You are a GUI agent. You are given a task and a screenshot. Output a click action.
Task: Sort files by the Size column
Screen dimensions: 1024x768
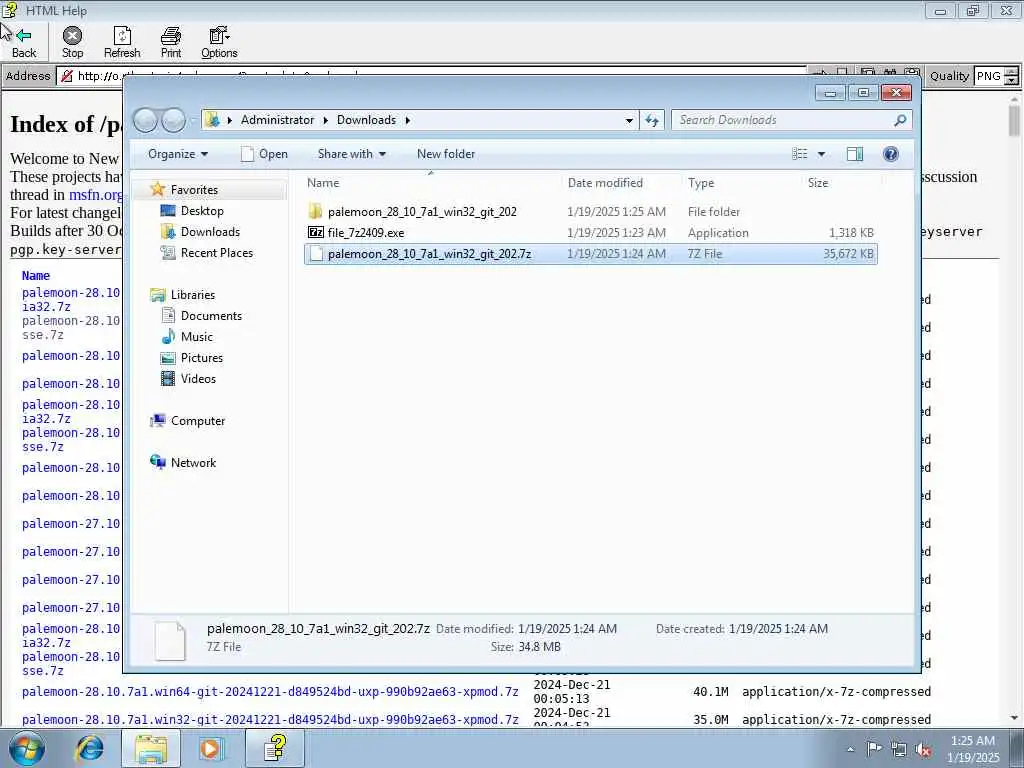(x=840, y=183)
